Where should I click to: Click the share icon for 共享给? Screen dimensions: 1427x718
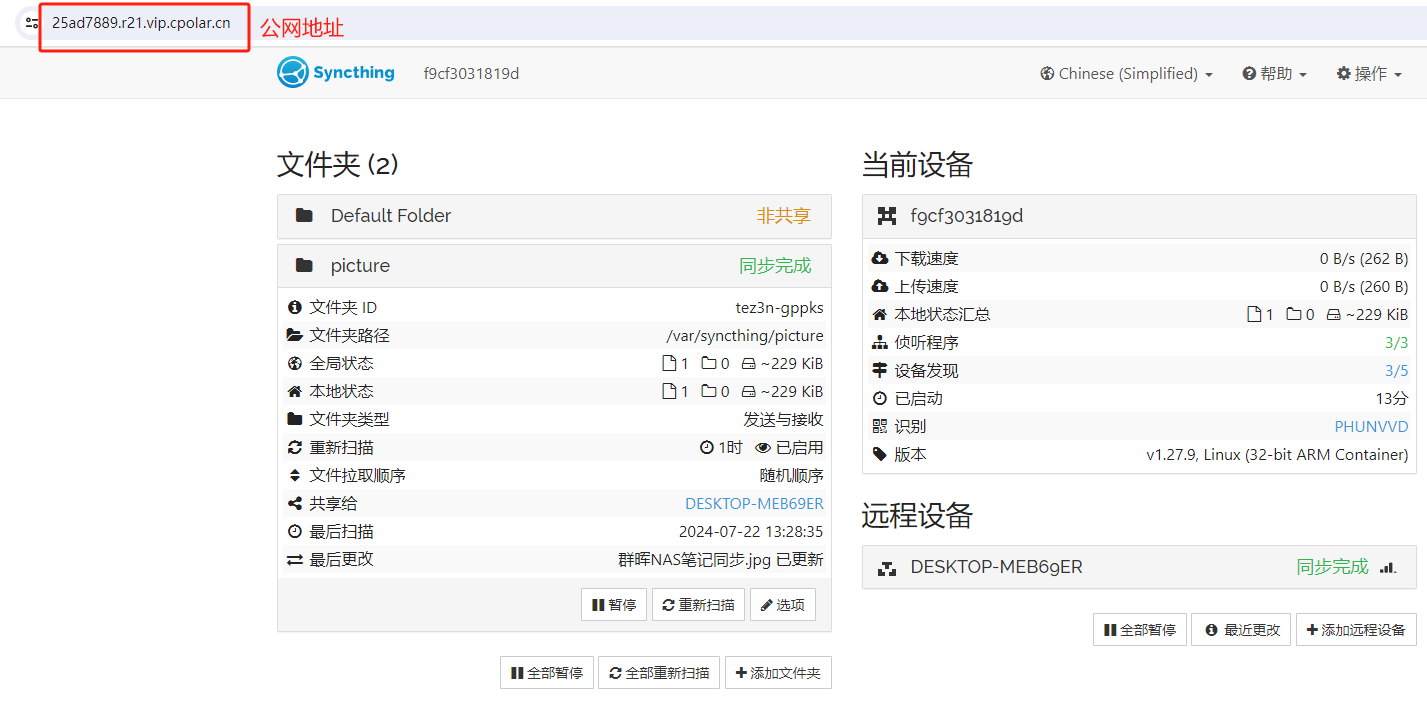click(295, 503)
